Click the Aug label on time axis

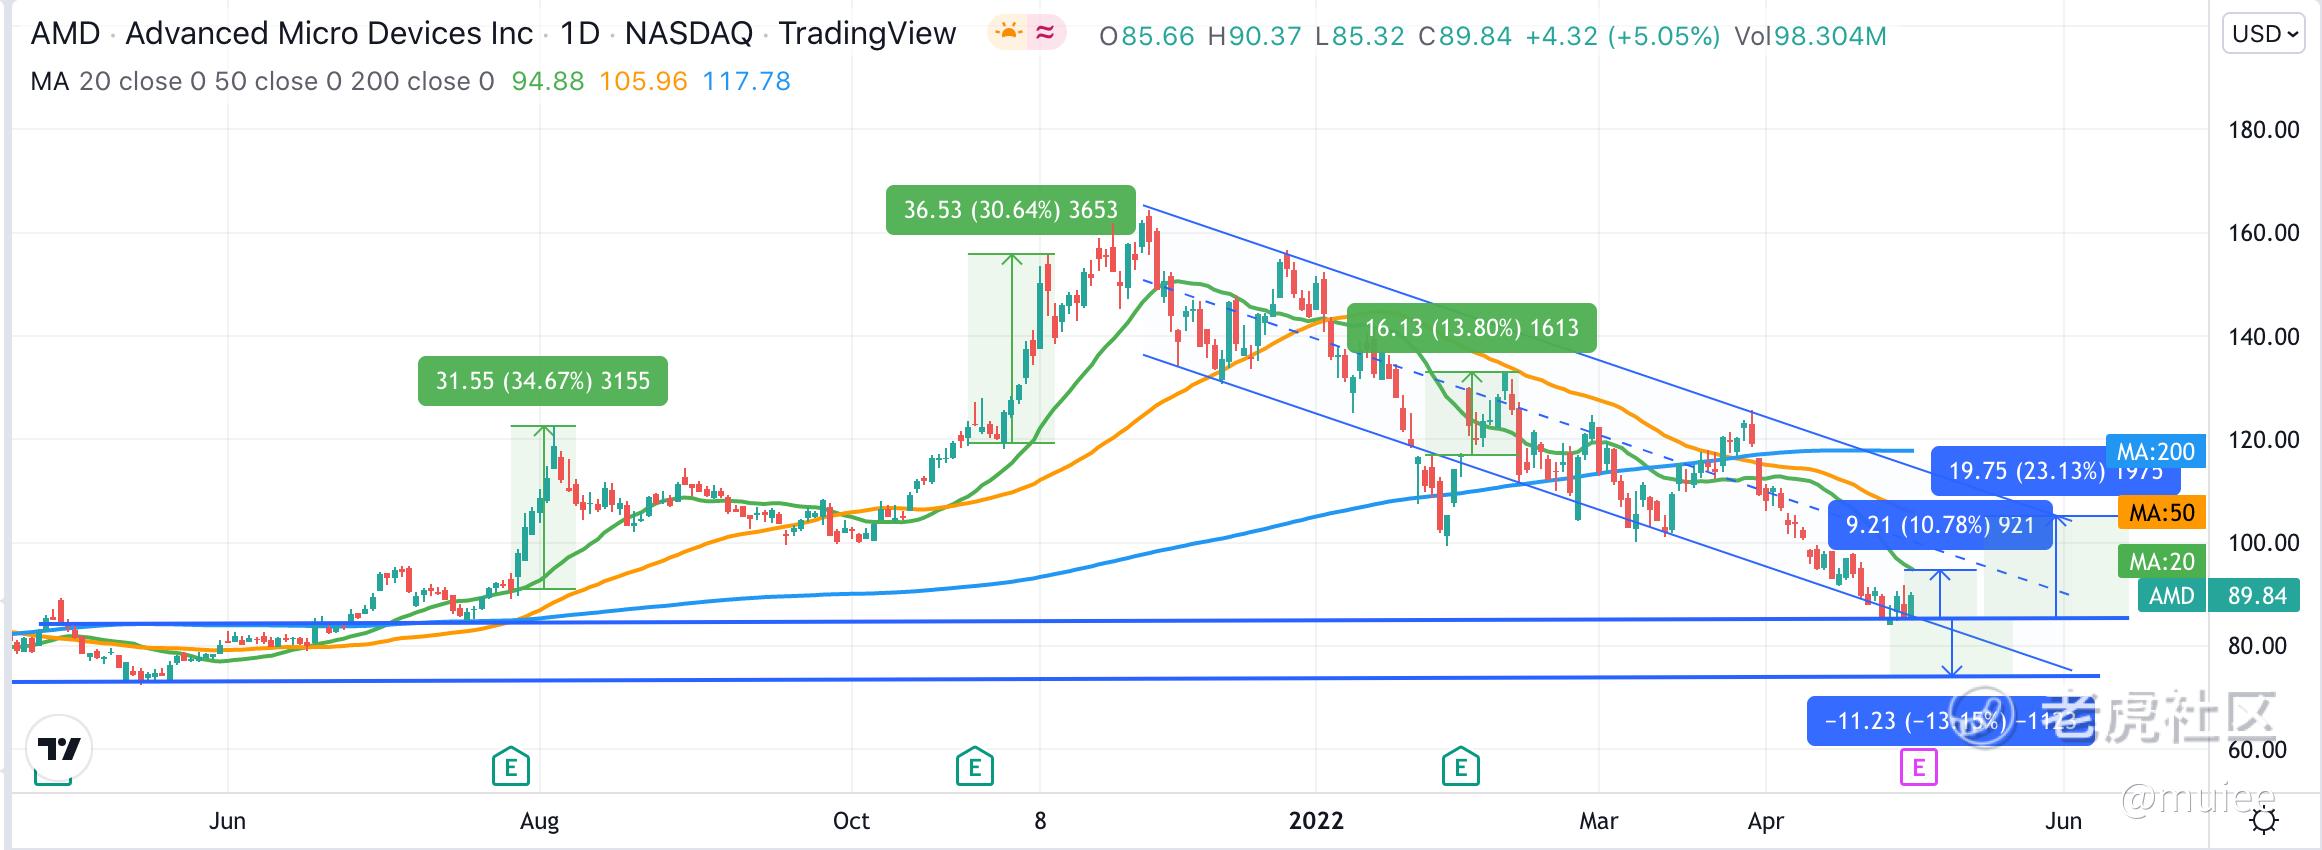(539, 821)
